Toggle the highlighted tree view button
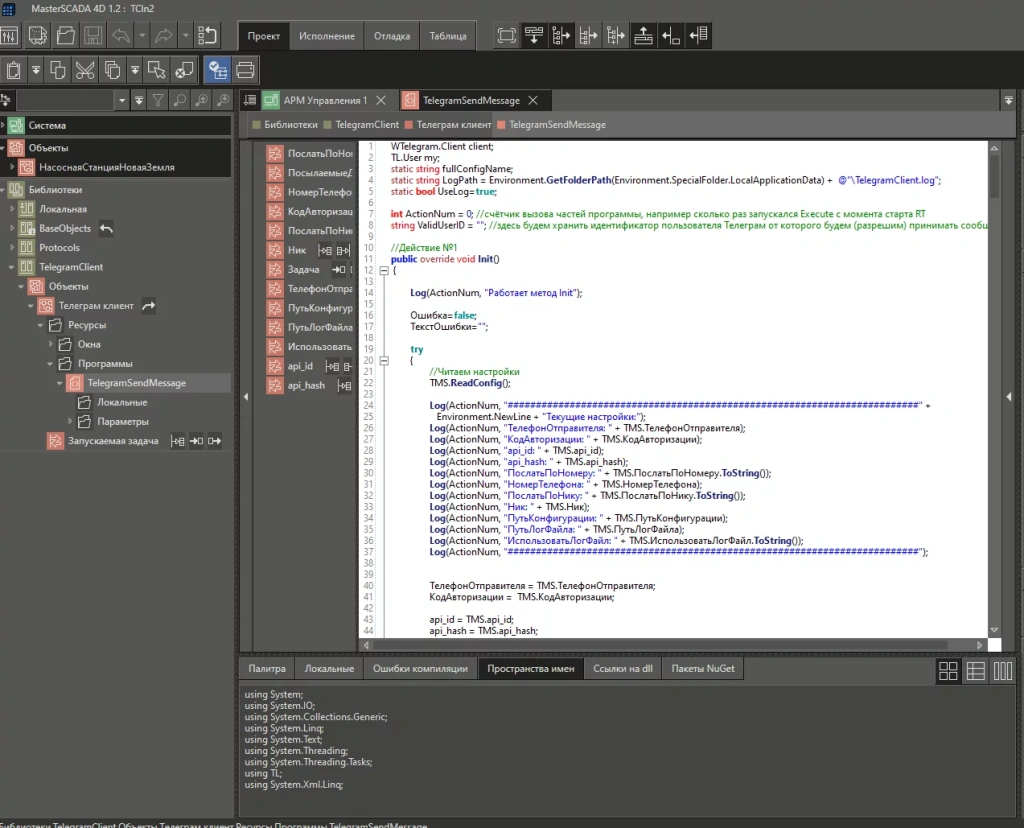This screenshot has width=1024, height=828. 217,70
